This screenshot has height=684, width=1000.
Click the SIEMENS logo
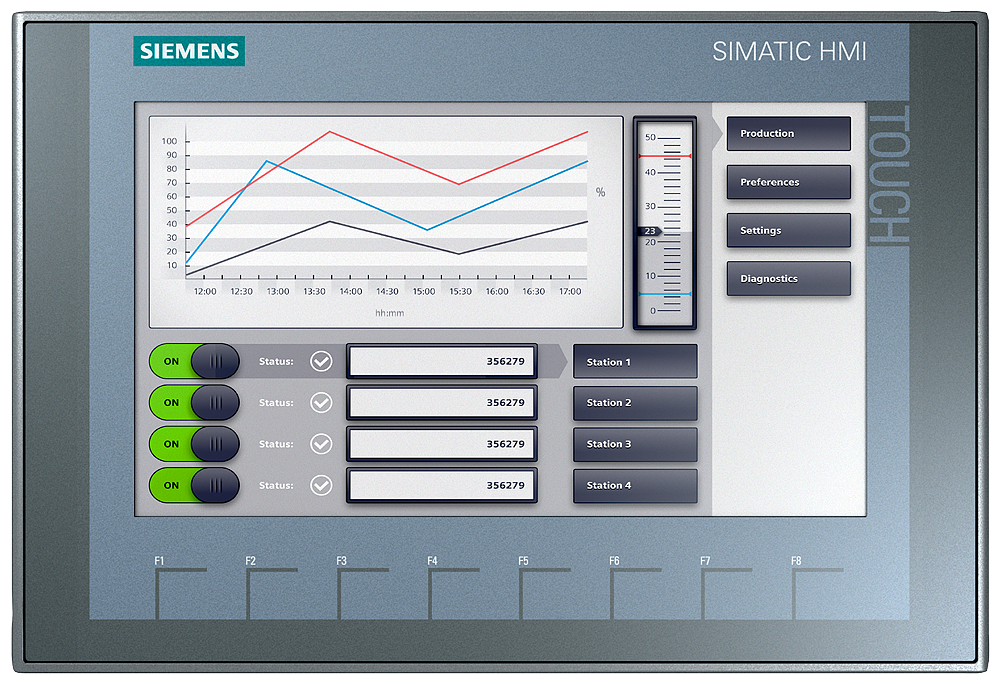189,51
